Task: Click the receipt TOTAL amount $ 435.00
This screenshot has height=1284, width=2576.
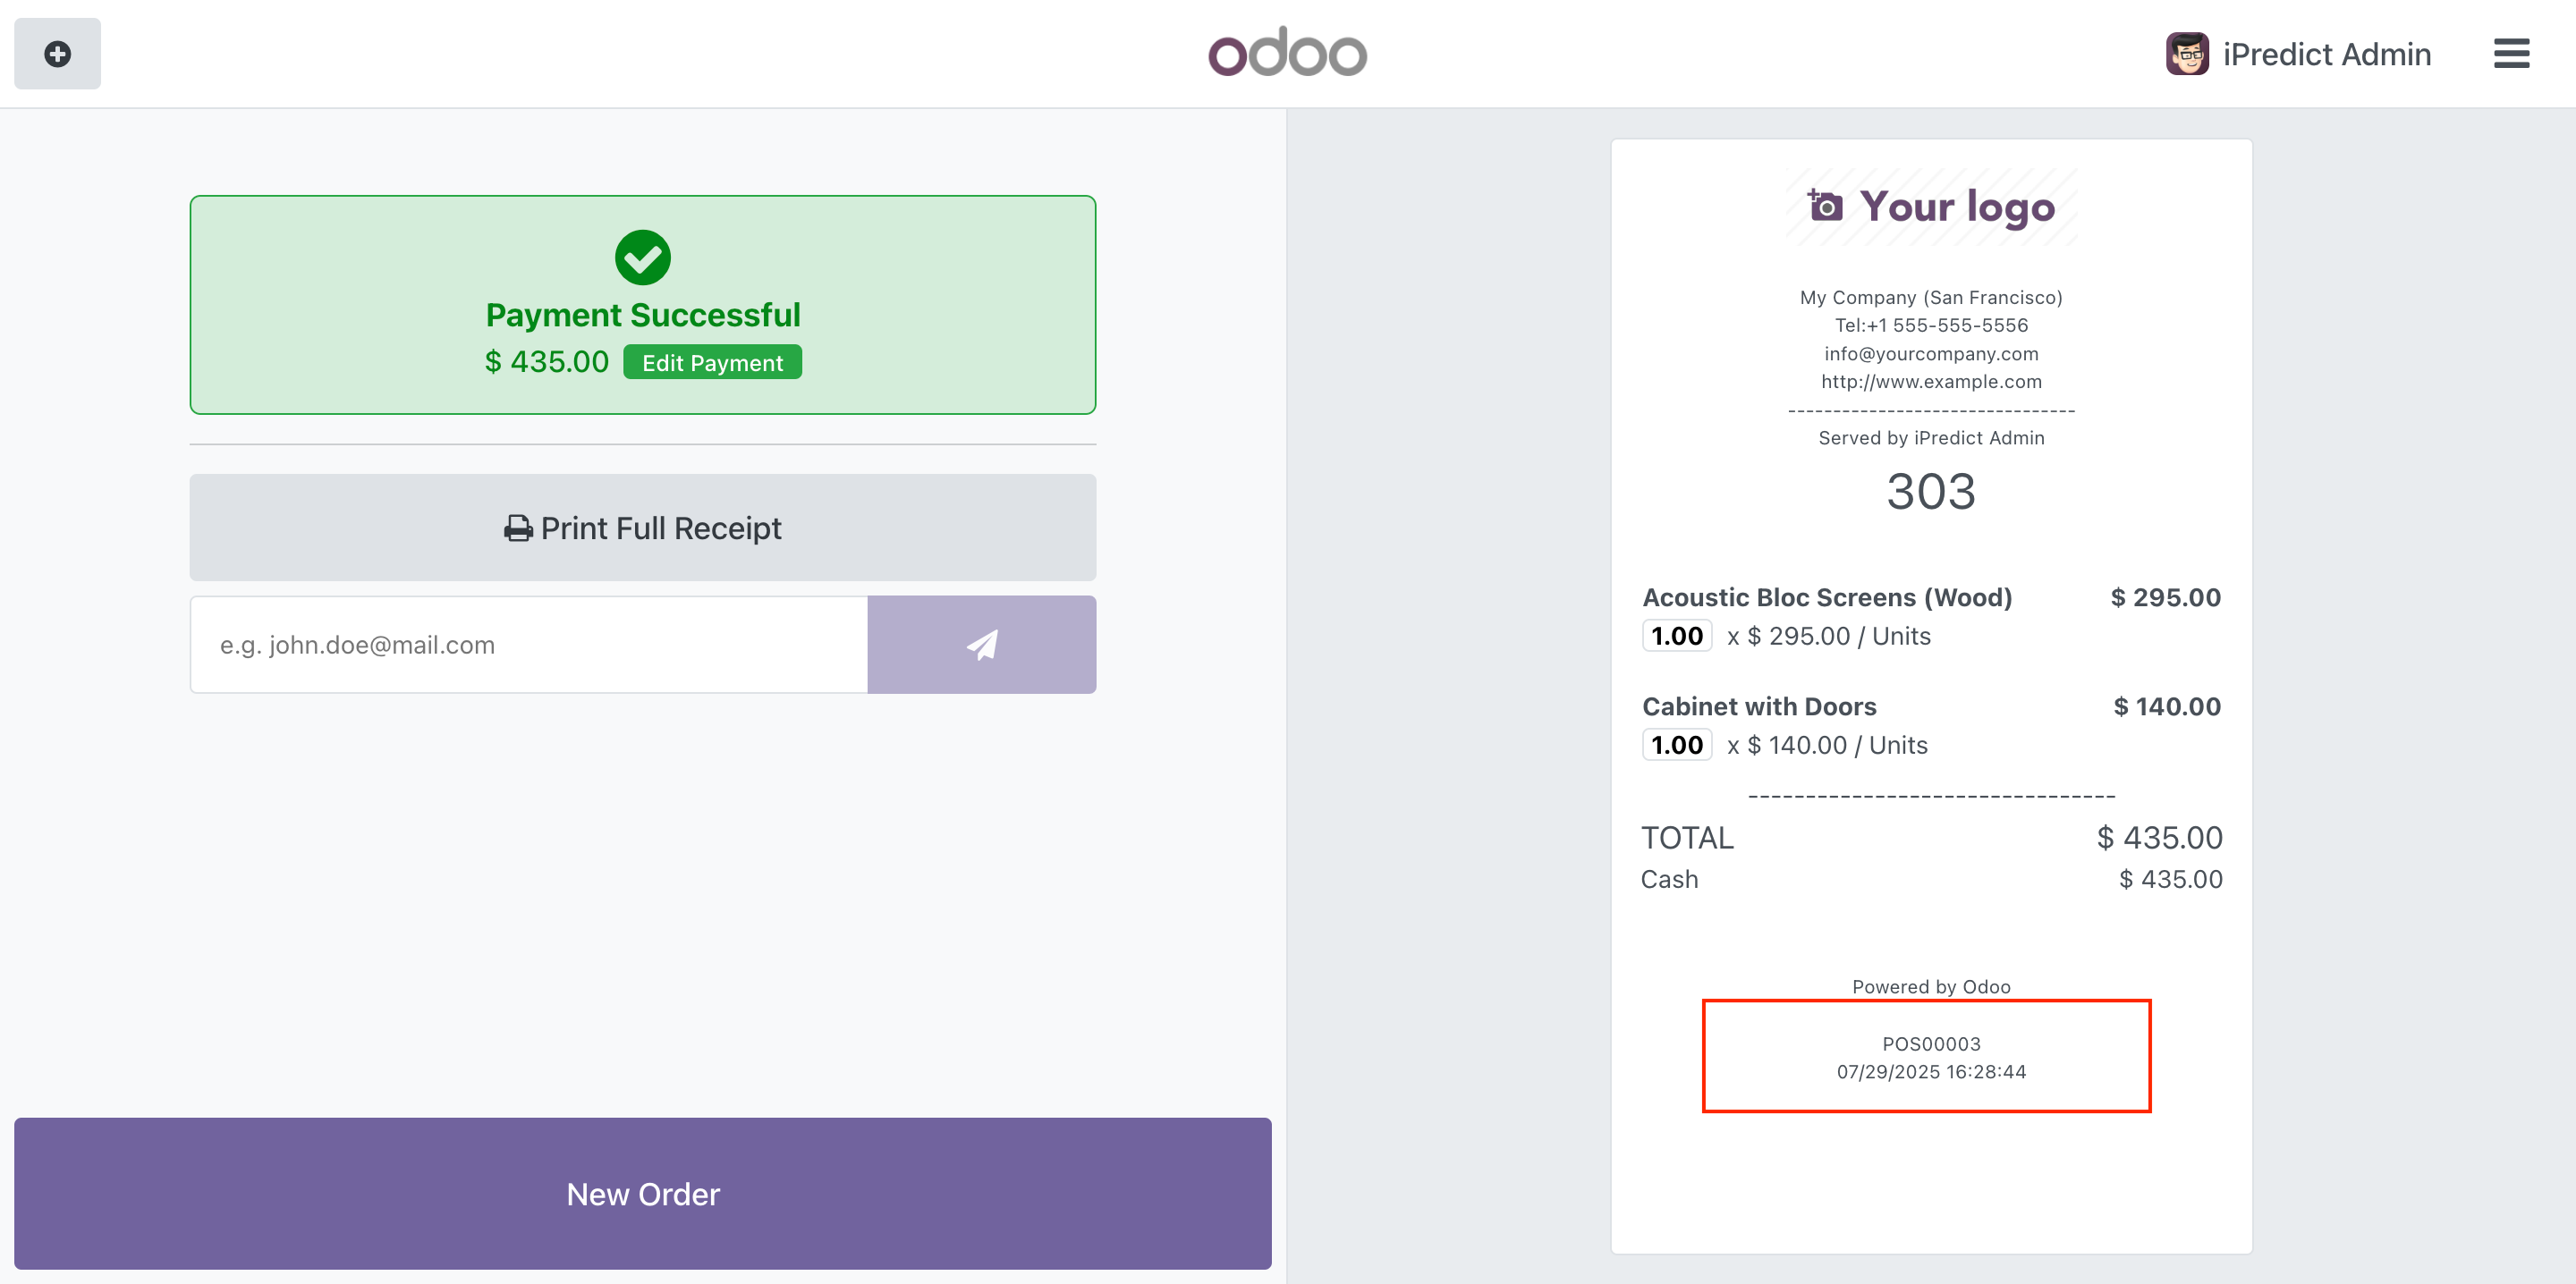Action: pos(2158,838)
